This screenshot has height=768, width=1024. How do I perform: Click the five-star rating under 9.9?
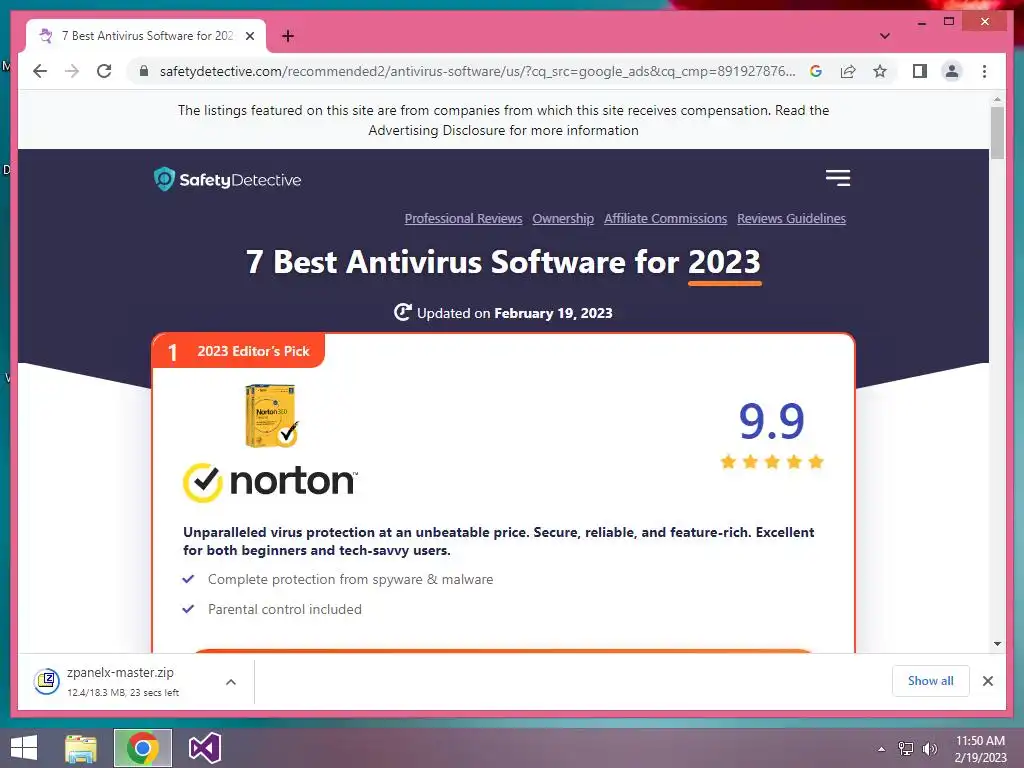tap(771, 462)
